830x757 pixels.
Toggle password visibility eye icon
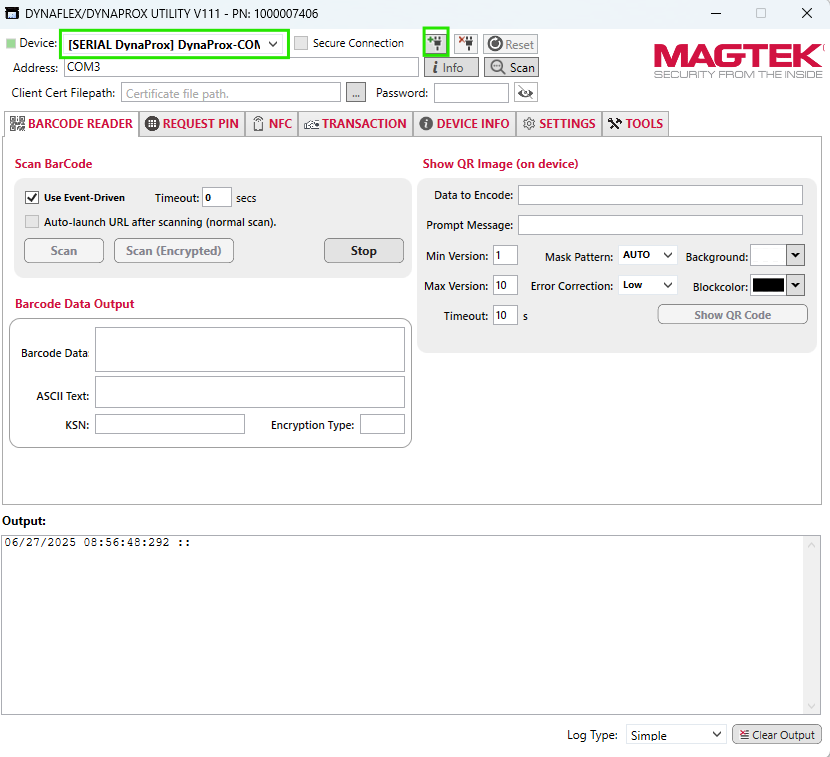pyautogui.click(x=526, y=93)
